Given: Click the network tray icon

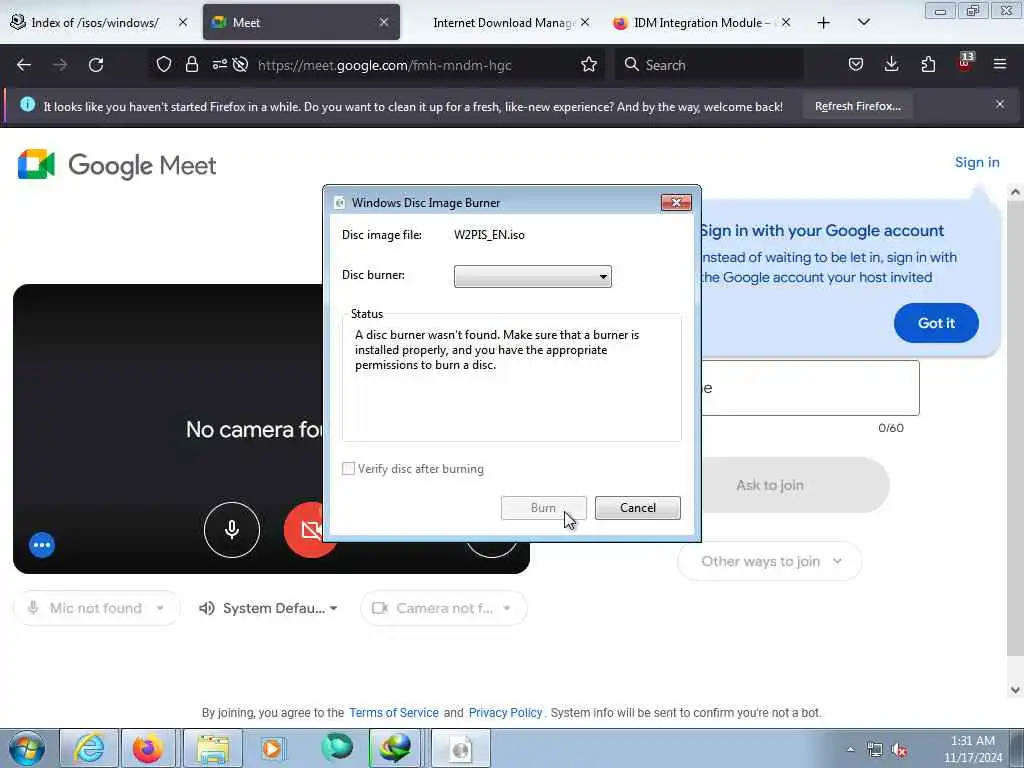Looking at the screenshot, I should (874, 750).
